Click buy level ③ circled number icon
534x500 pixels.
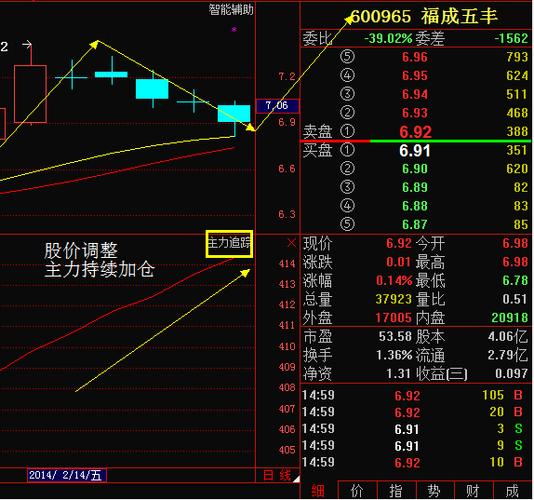coord(347,187)
